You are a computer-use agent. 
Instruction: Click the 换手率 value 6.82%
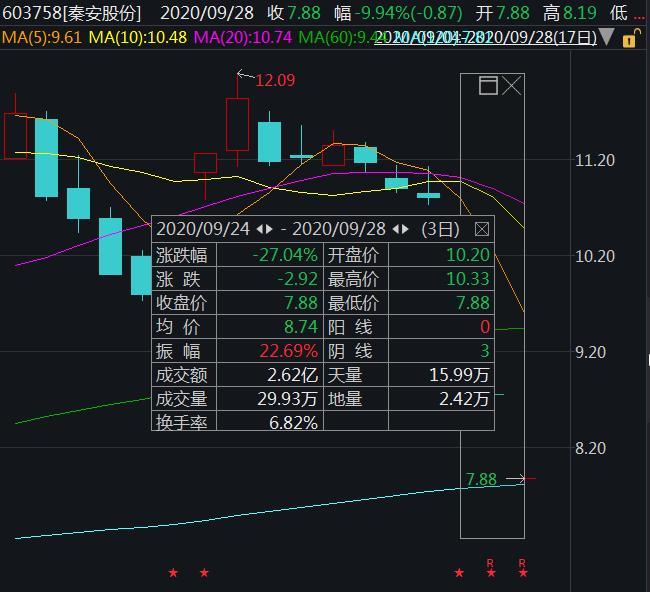293,422
